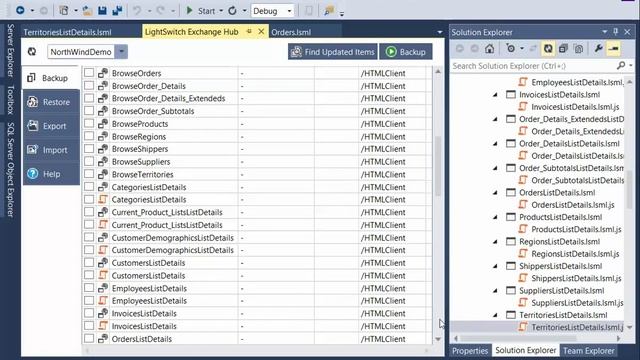Open TerritoriesListDetails.lsml.js script file
The width and height of the screenshot is (640, 360).
(577, 327)
